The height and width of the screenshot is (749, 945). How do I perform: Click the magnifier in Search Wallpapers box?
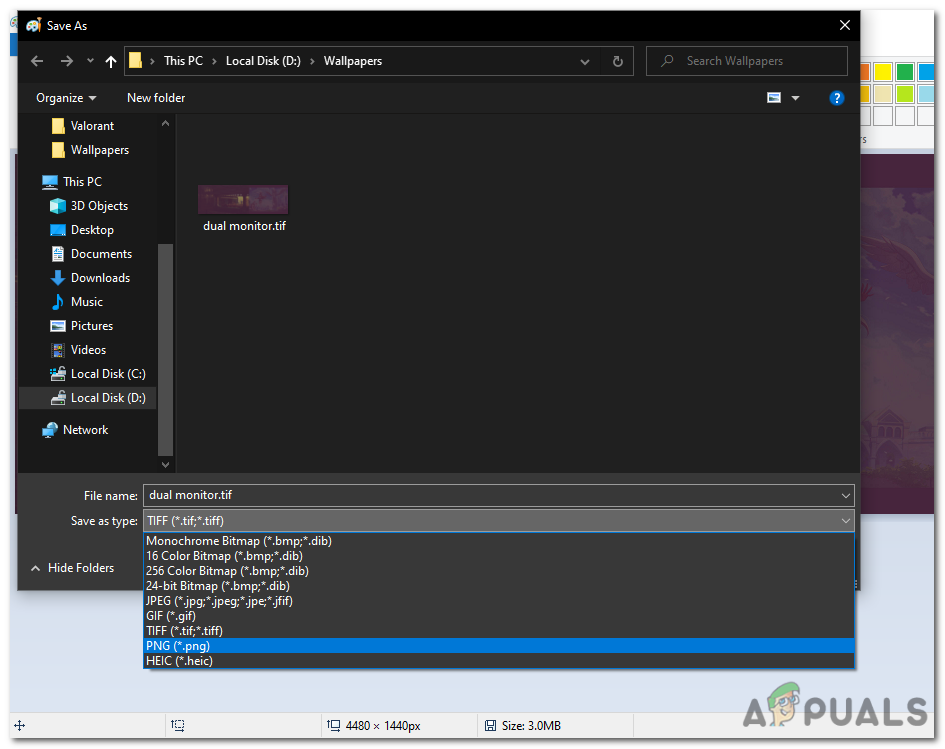(666, 61)
